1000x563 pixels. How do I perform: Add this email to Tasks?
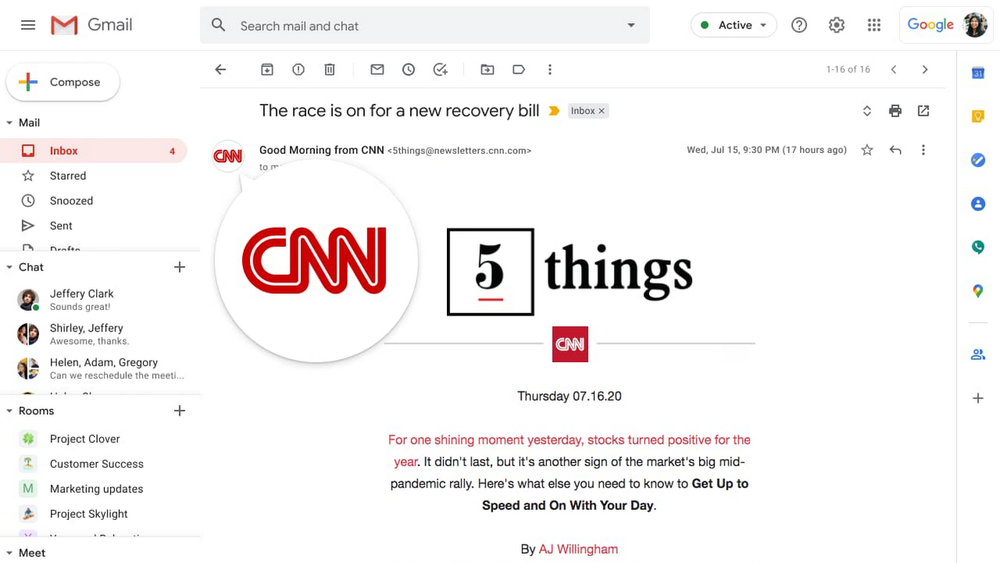tap(440, 69)
